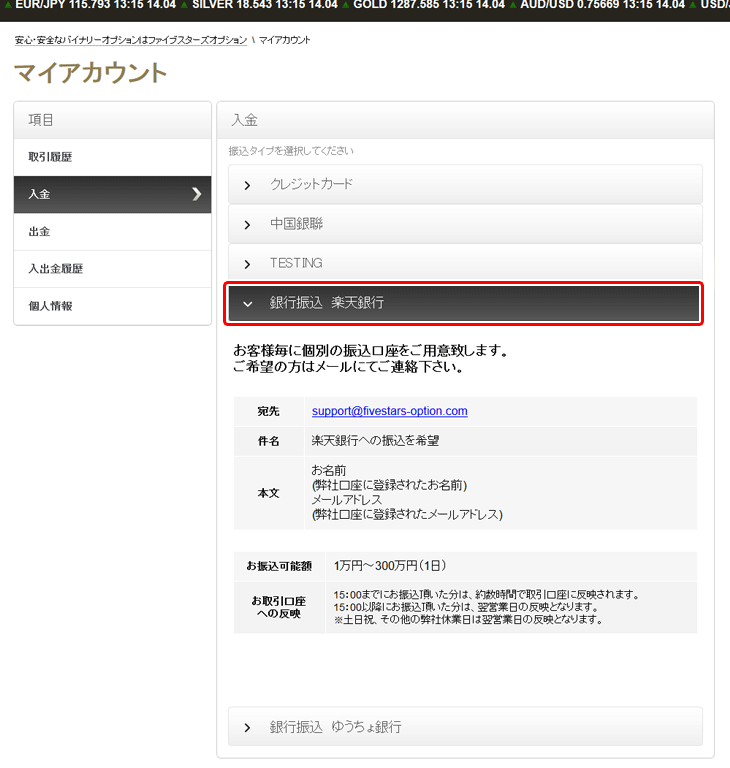Click the chevron icon beside 中国銀聯
The image size is (730, 768).
[247, 225]
